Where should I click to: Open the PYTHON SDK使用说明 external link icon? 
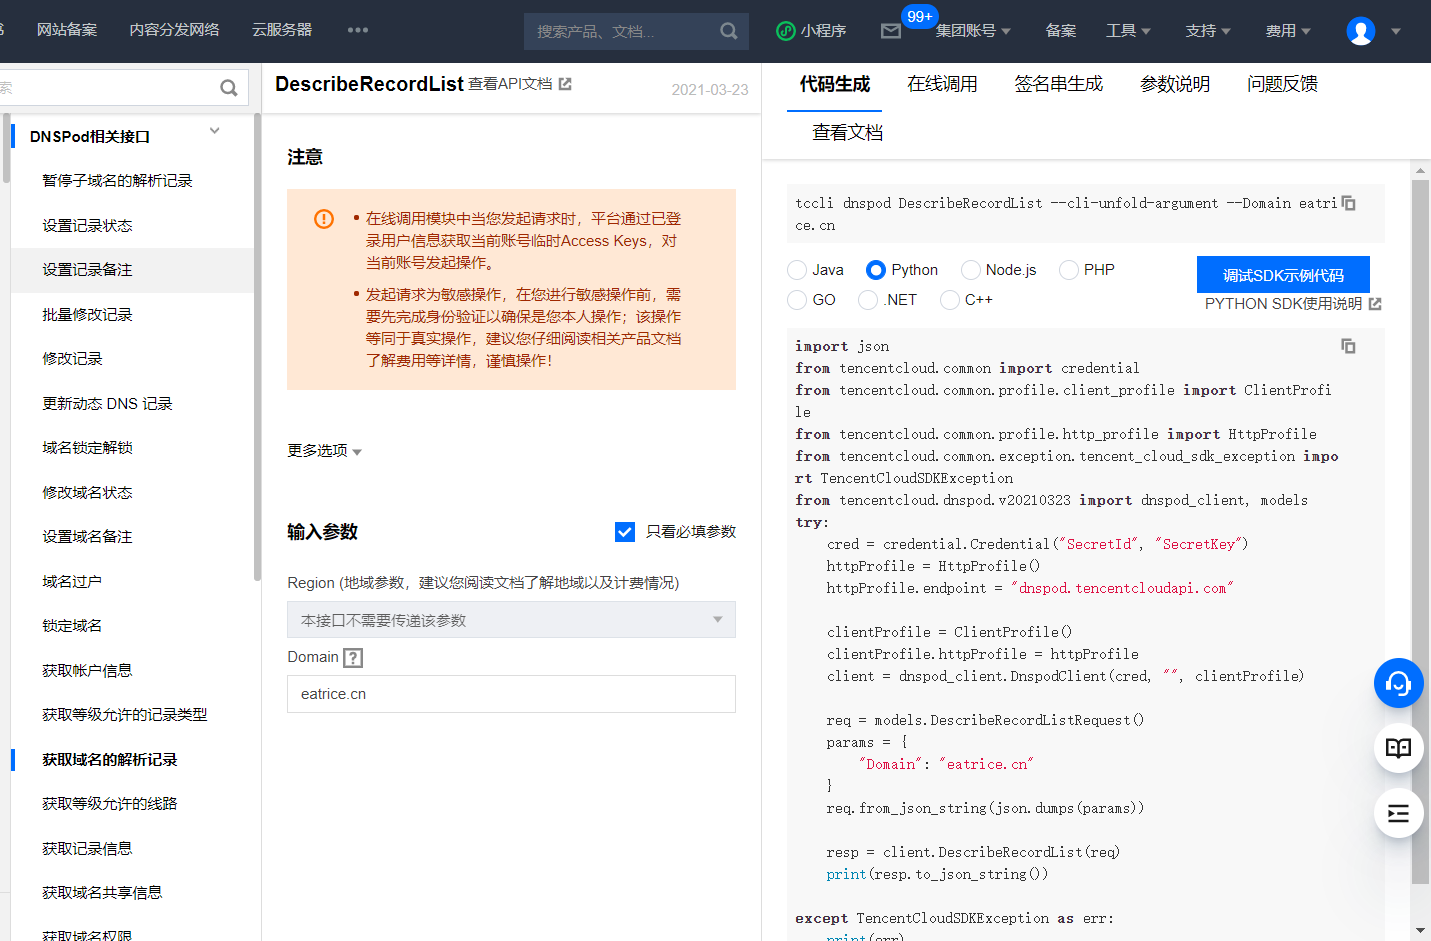point(1375,304)
